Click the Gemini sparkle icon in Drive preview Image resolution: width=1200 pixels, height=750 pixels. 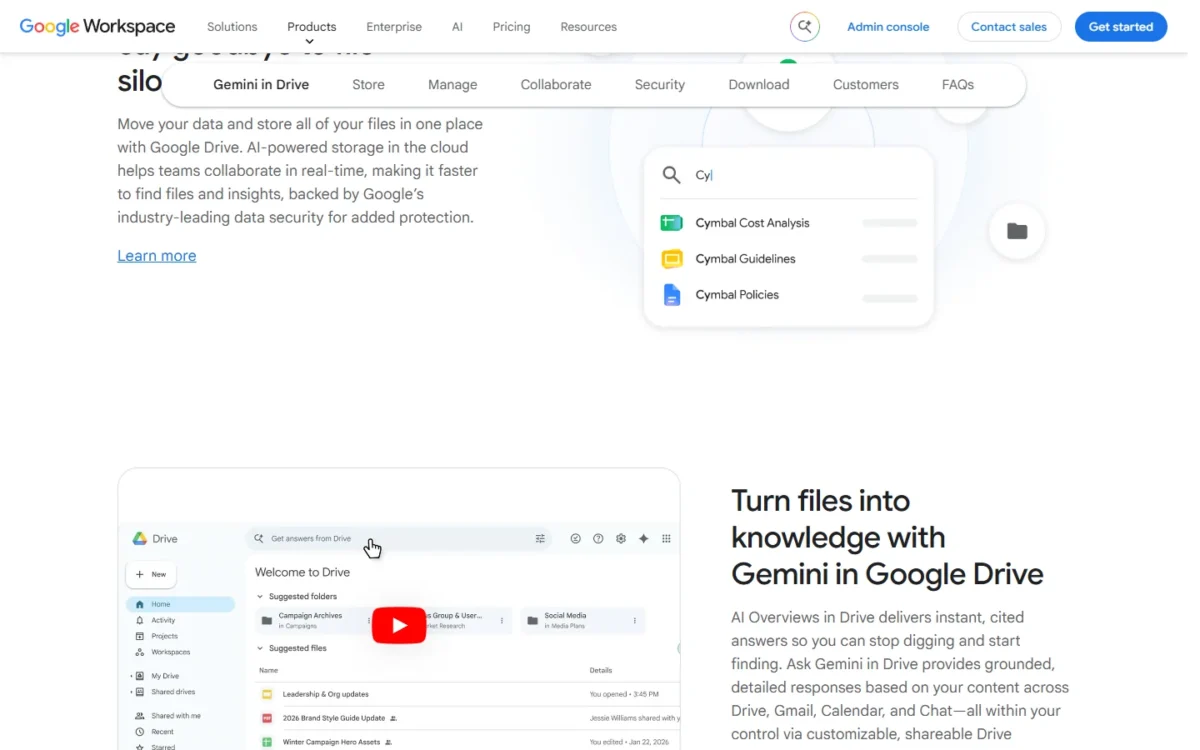pyautogui.click(x=644, y=538)
